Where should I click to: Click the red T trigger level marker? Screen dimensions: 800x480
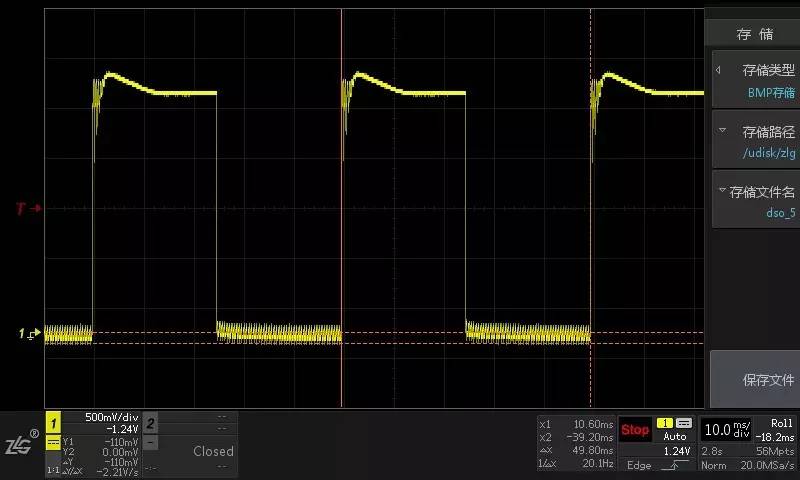coord(28,208)
